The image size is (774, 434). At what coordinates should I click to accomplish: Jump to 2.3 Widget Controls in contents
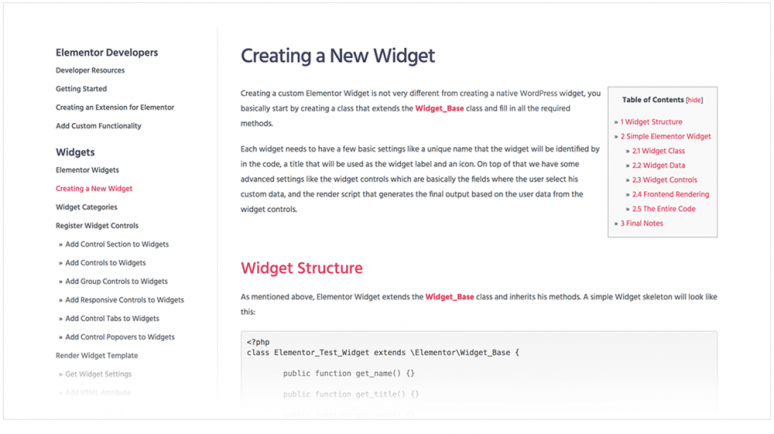coord(664,180)
